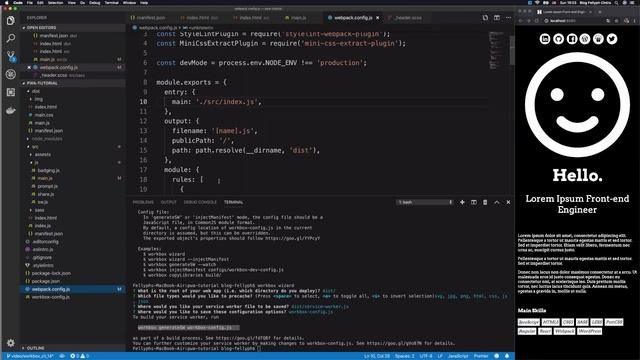Open the Source Control view
The height and width of the screenshot is (360, 640).
point(11,56)
